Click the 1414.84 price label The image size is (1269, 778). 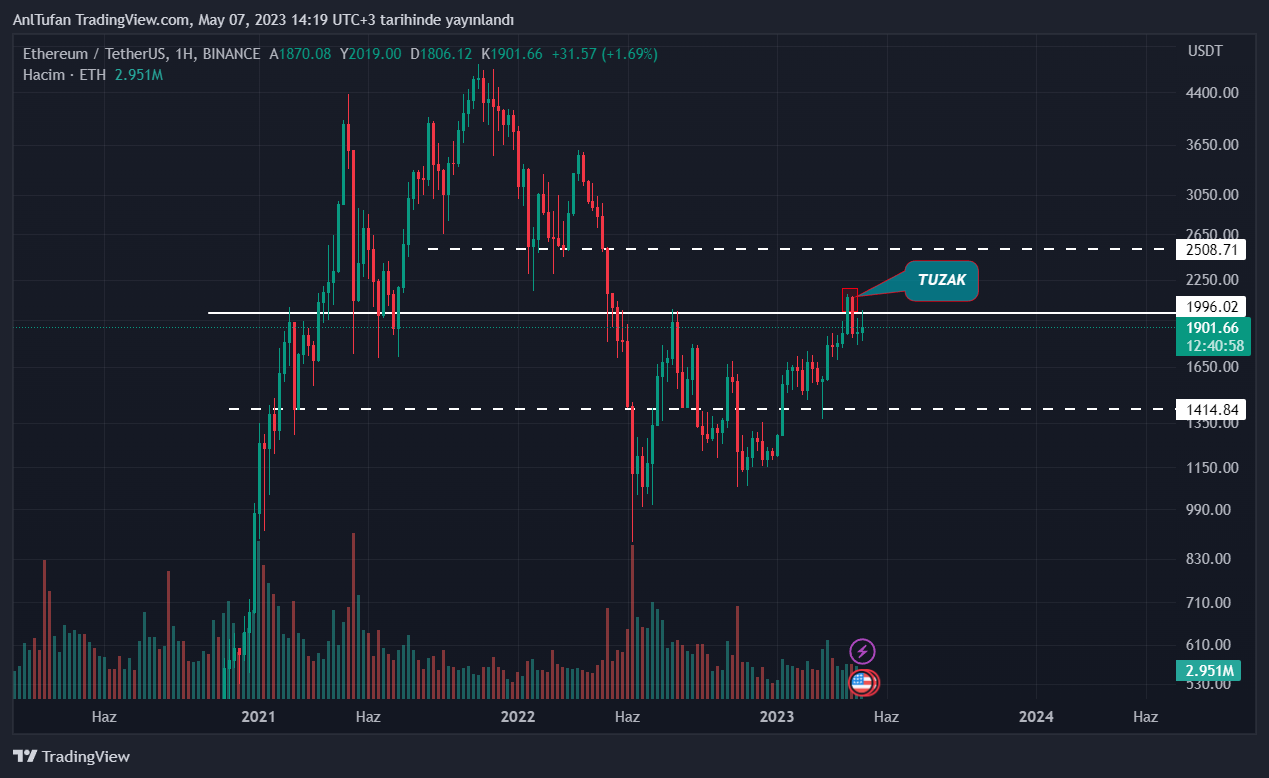[x=1212, y=409]
